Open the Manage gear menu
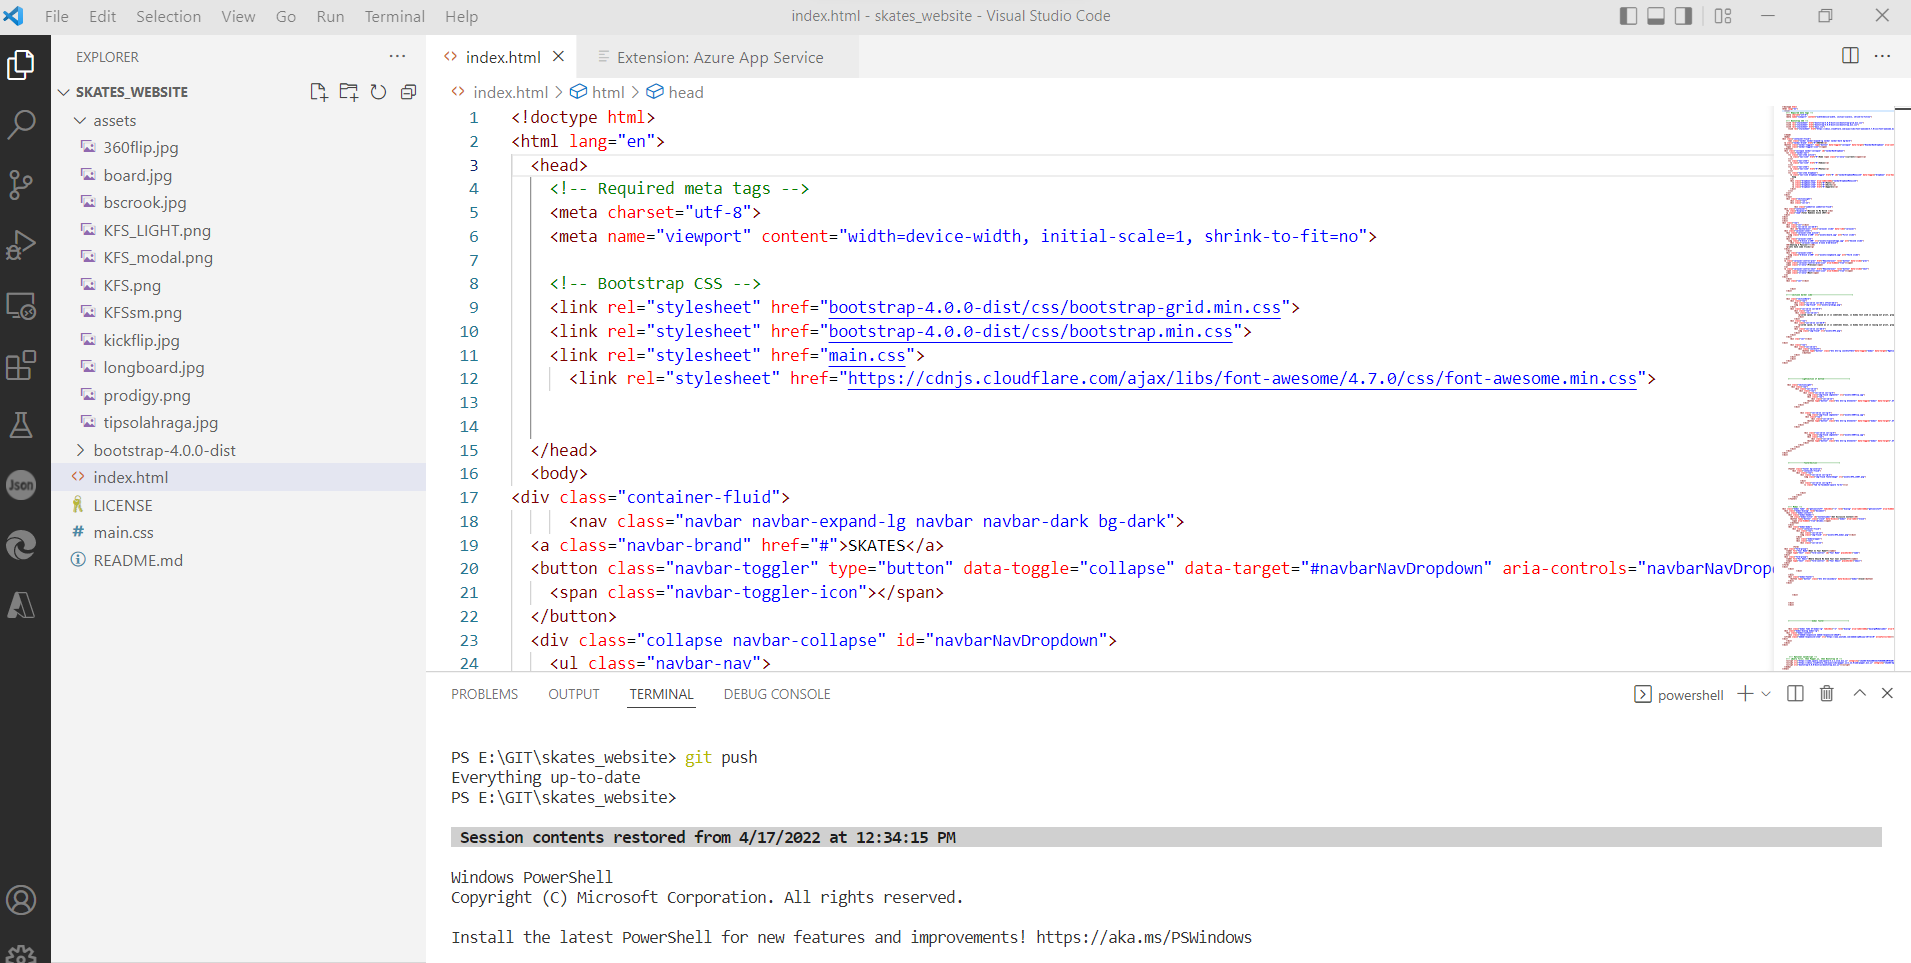 tap(21, 953)
